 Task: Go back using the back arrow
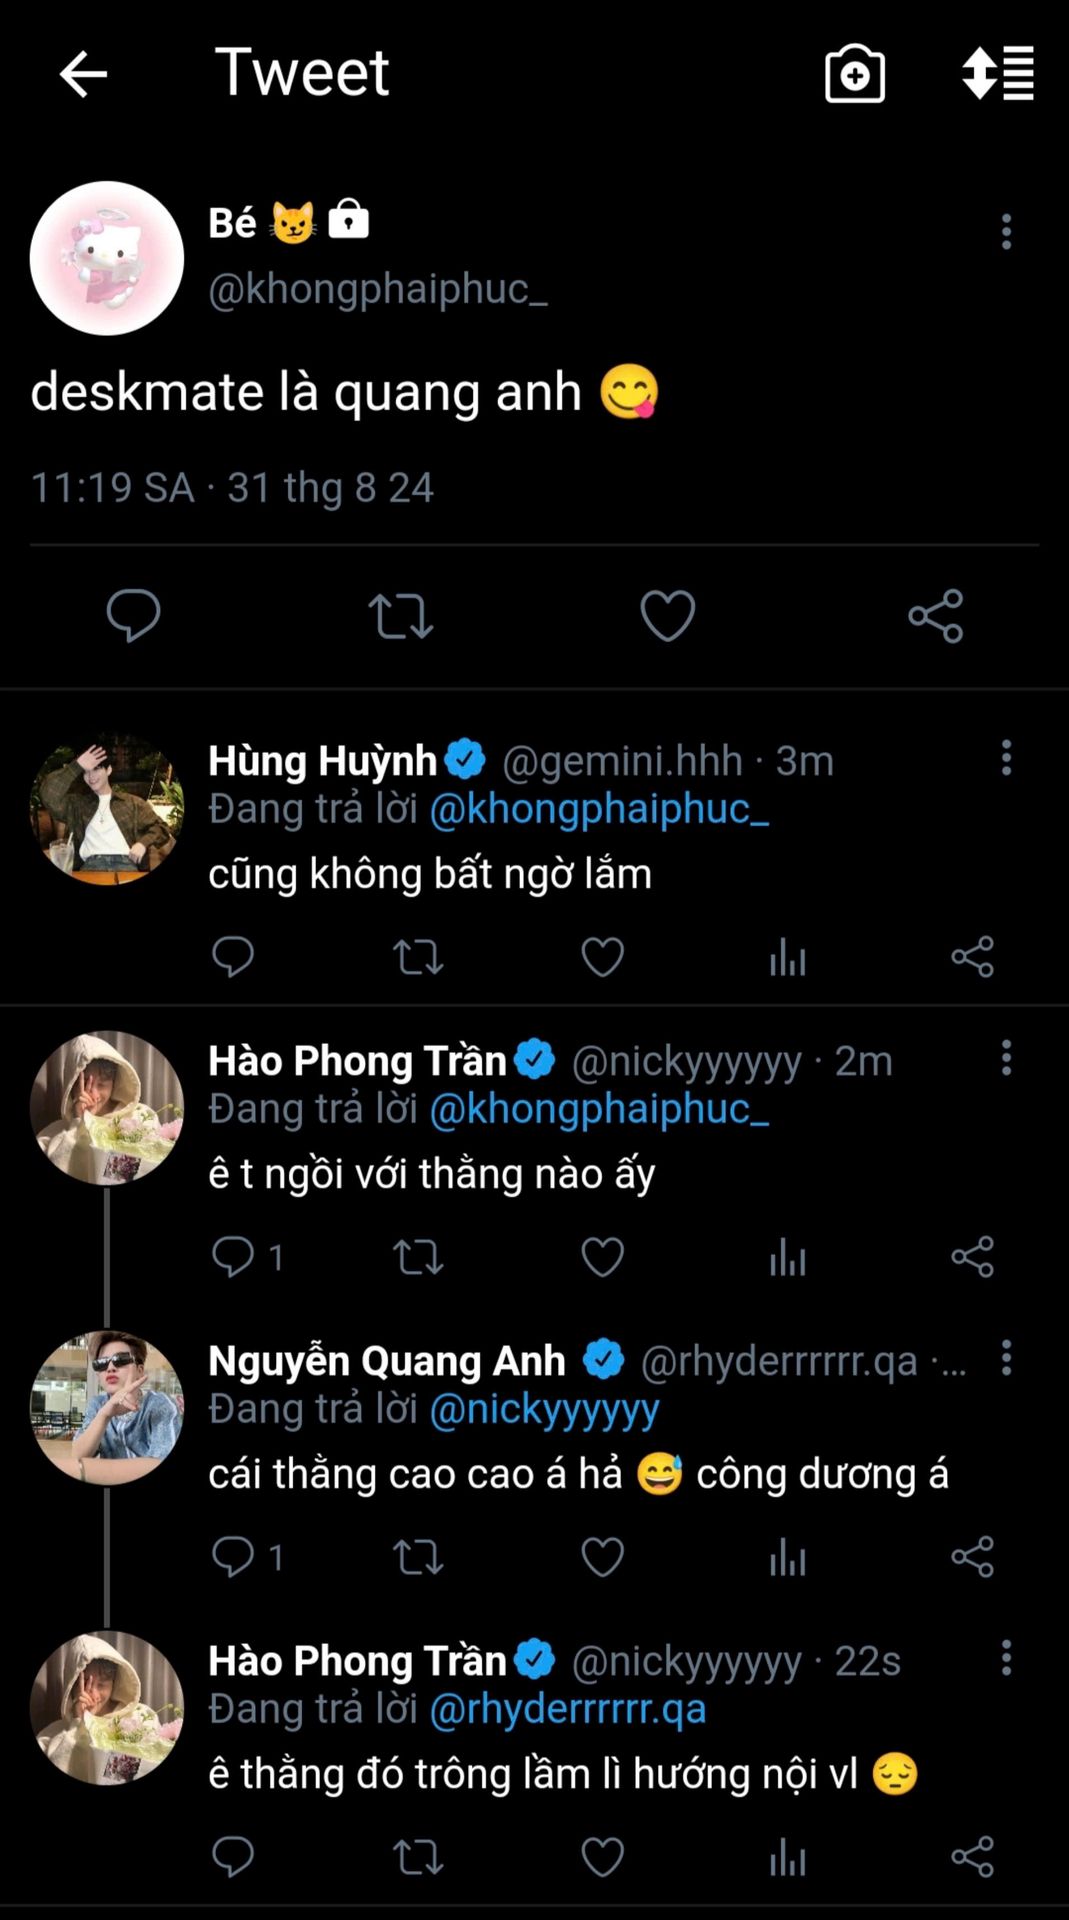click(83, 74)
